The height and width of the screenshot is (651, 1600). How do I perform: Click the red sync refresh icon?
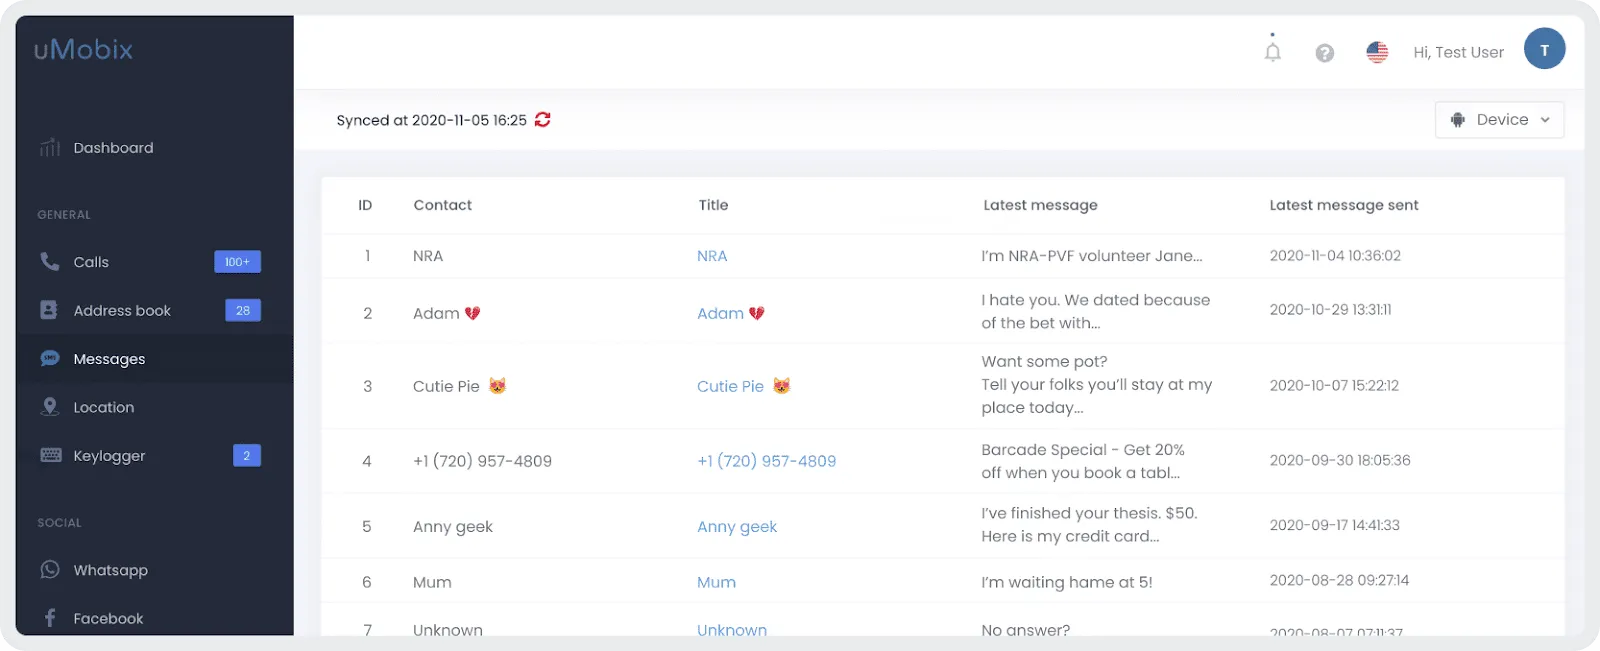coord(543,120)
